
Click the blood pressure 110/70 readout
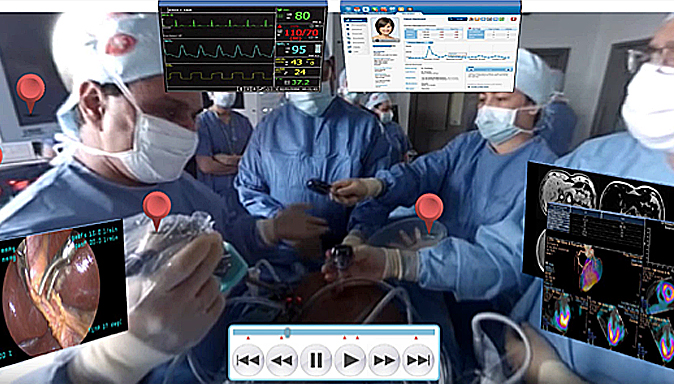[301, 33]
